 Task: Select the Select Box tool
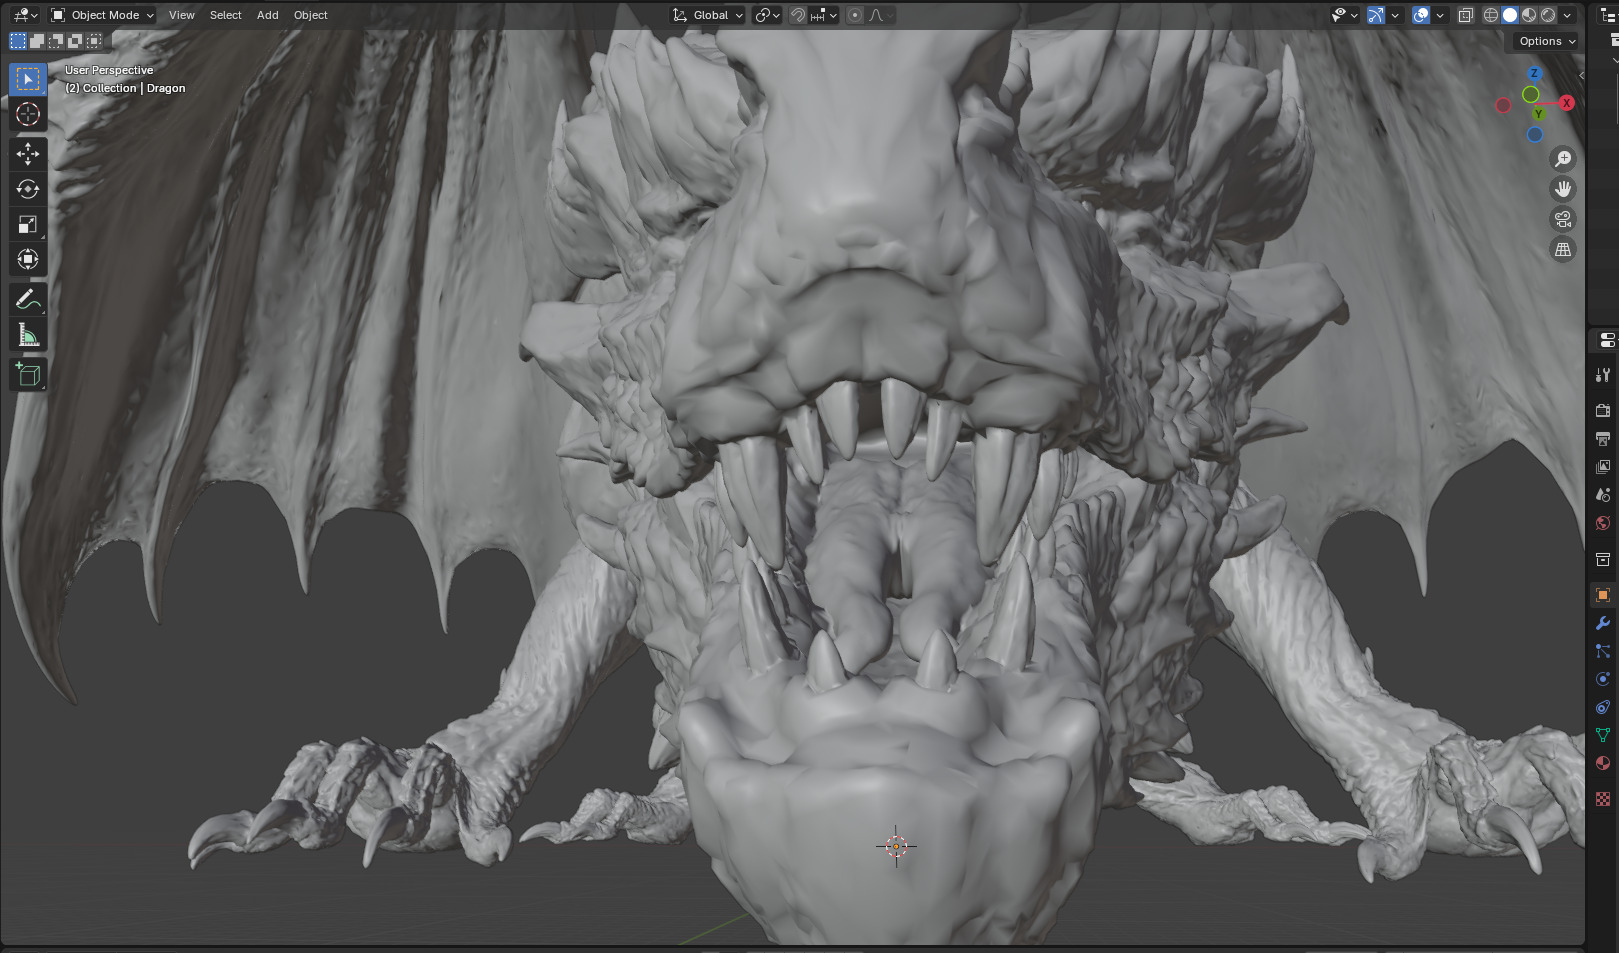[28, 79]
